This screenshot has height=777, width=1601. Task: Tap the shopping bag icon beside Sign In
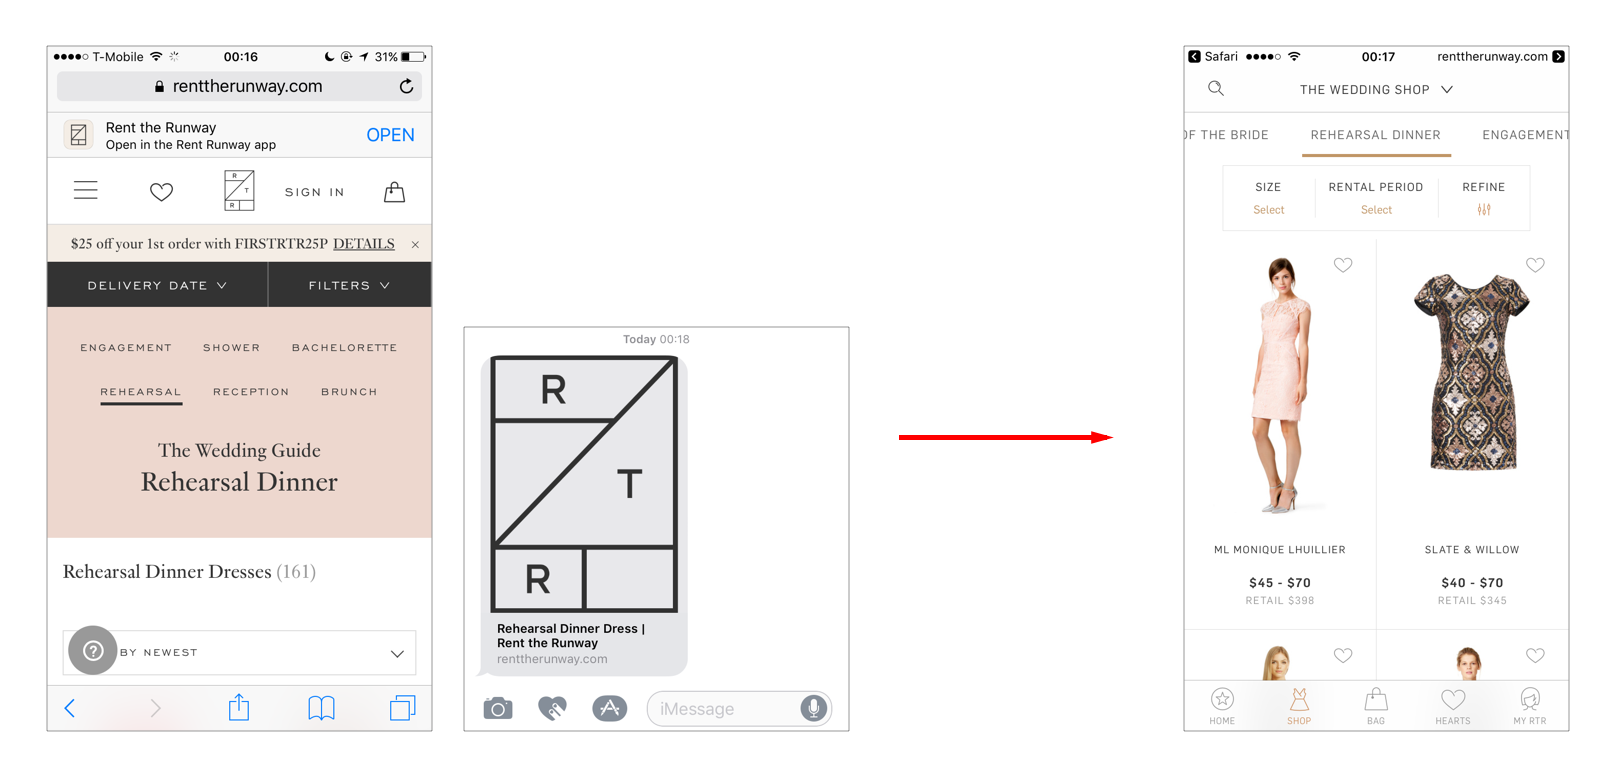(x=394, y=191)
